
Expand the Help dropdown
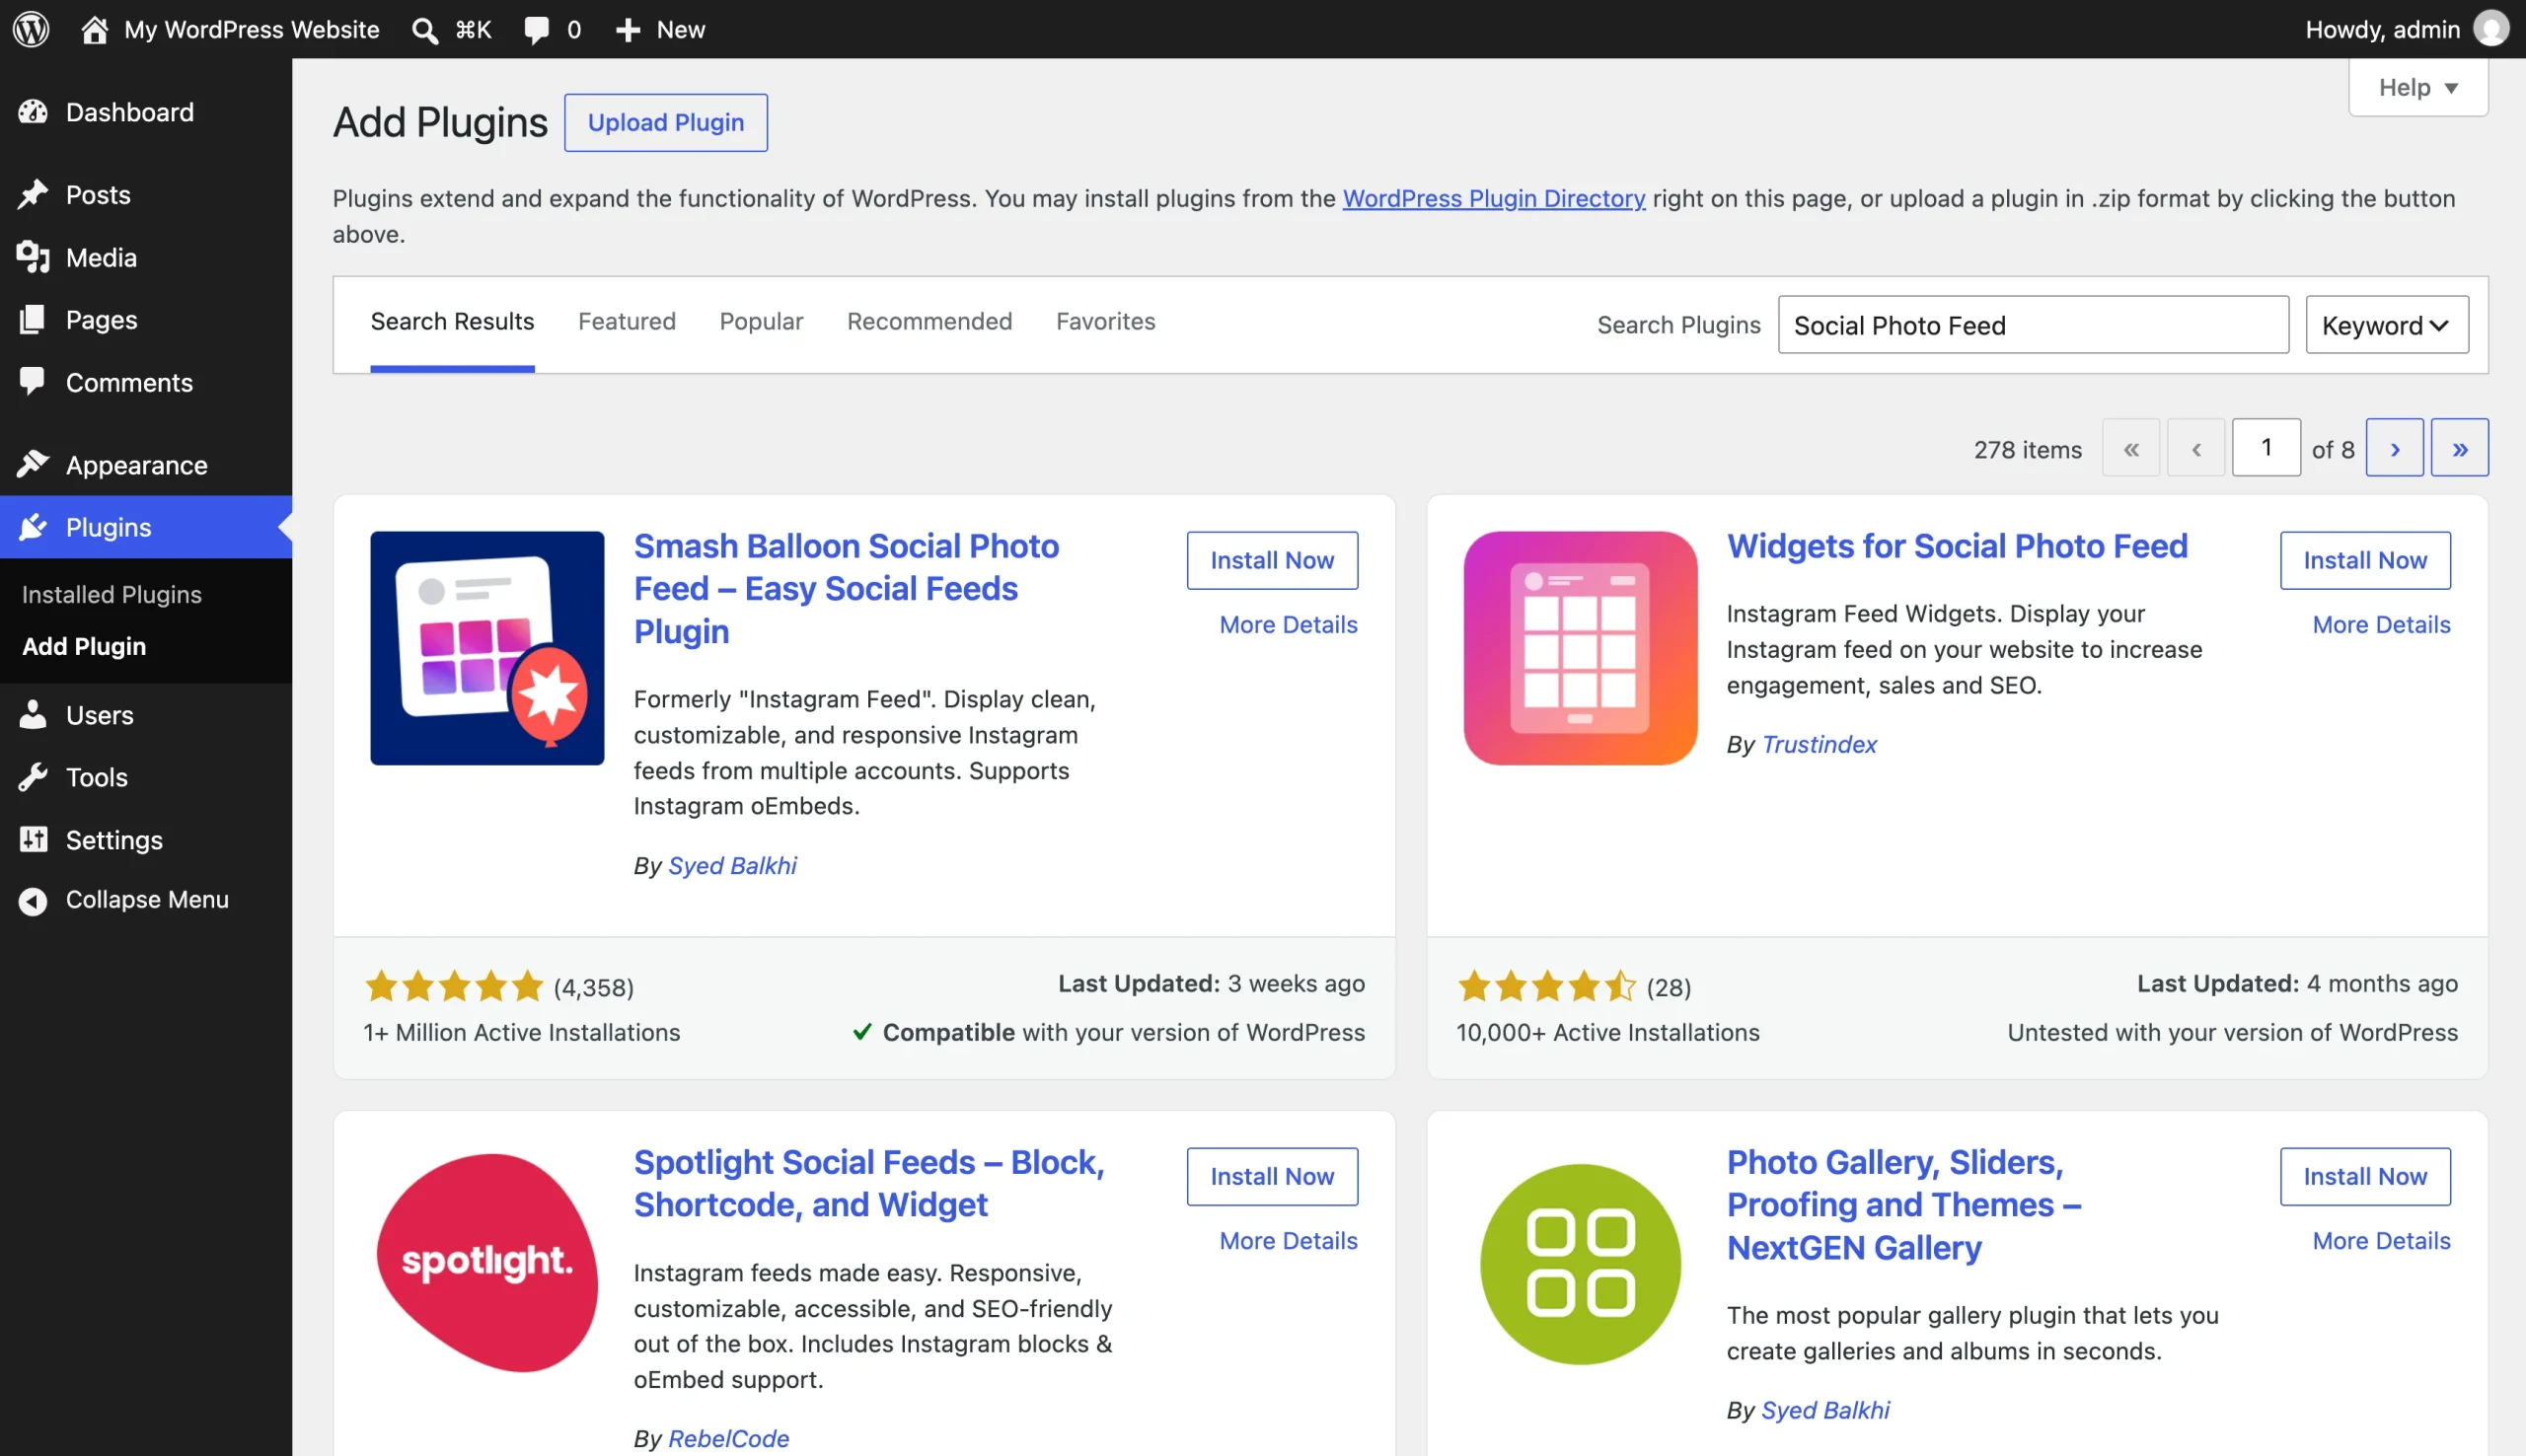[x=2417, y=87]
